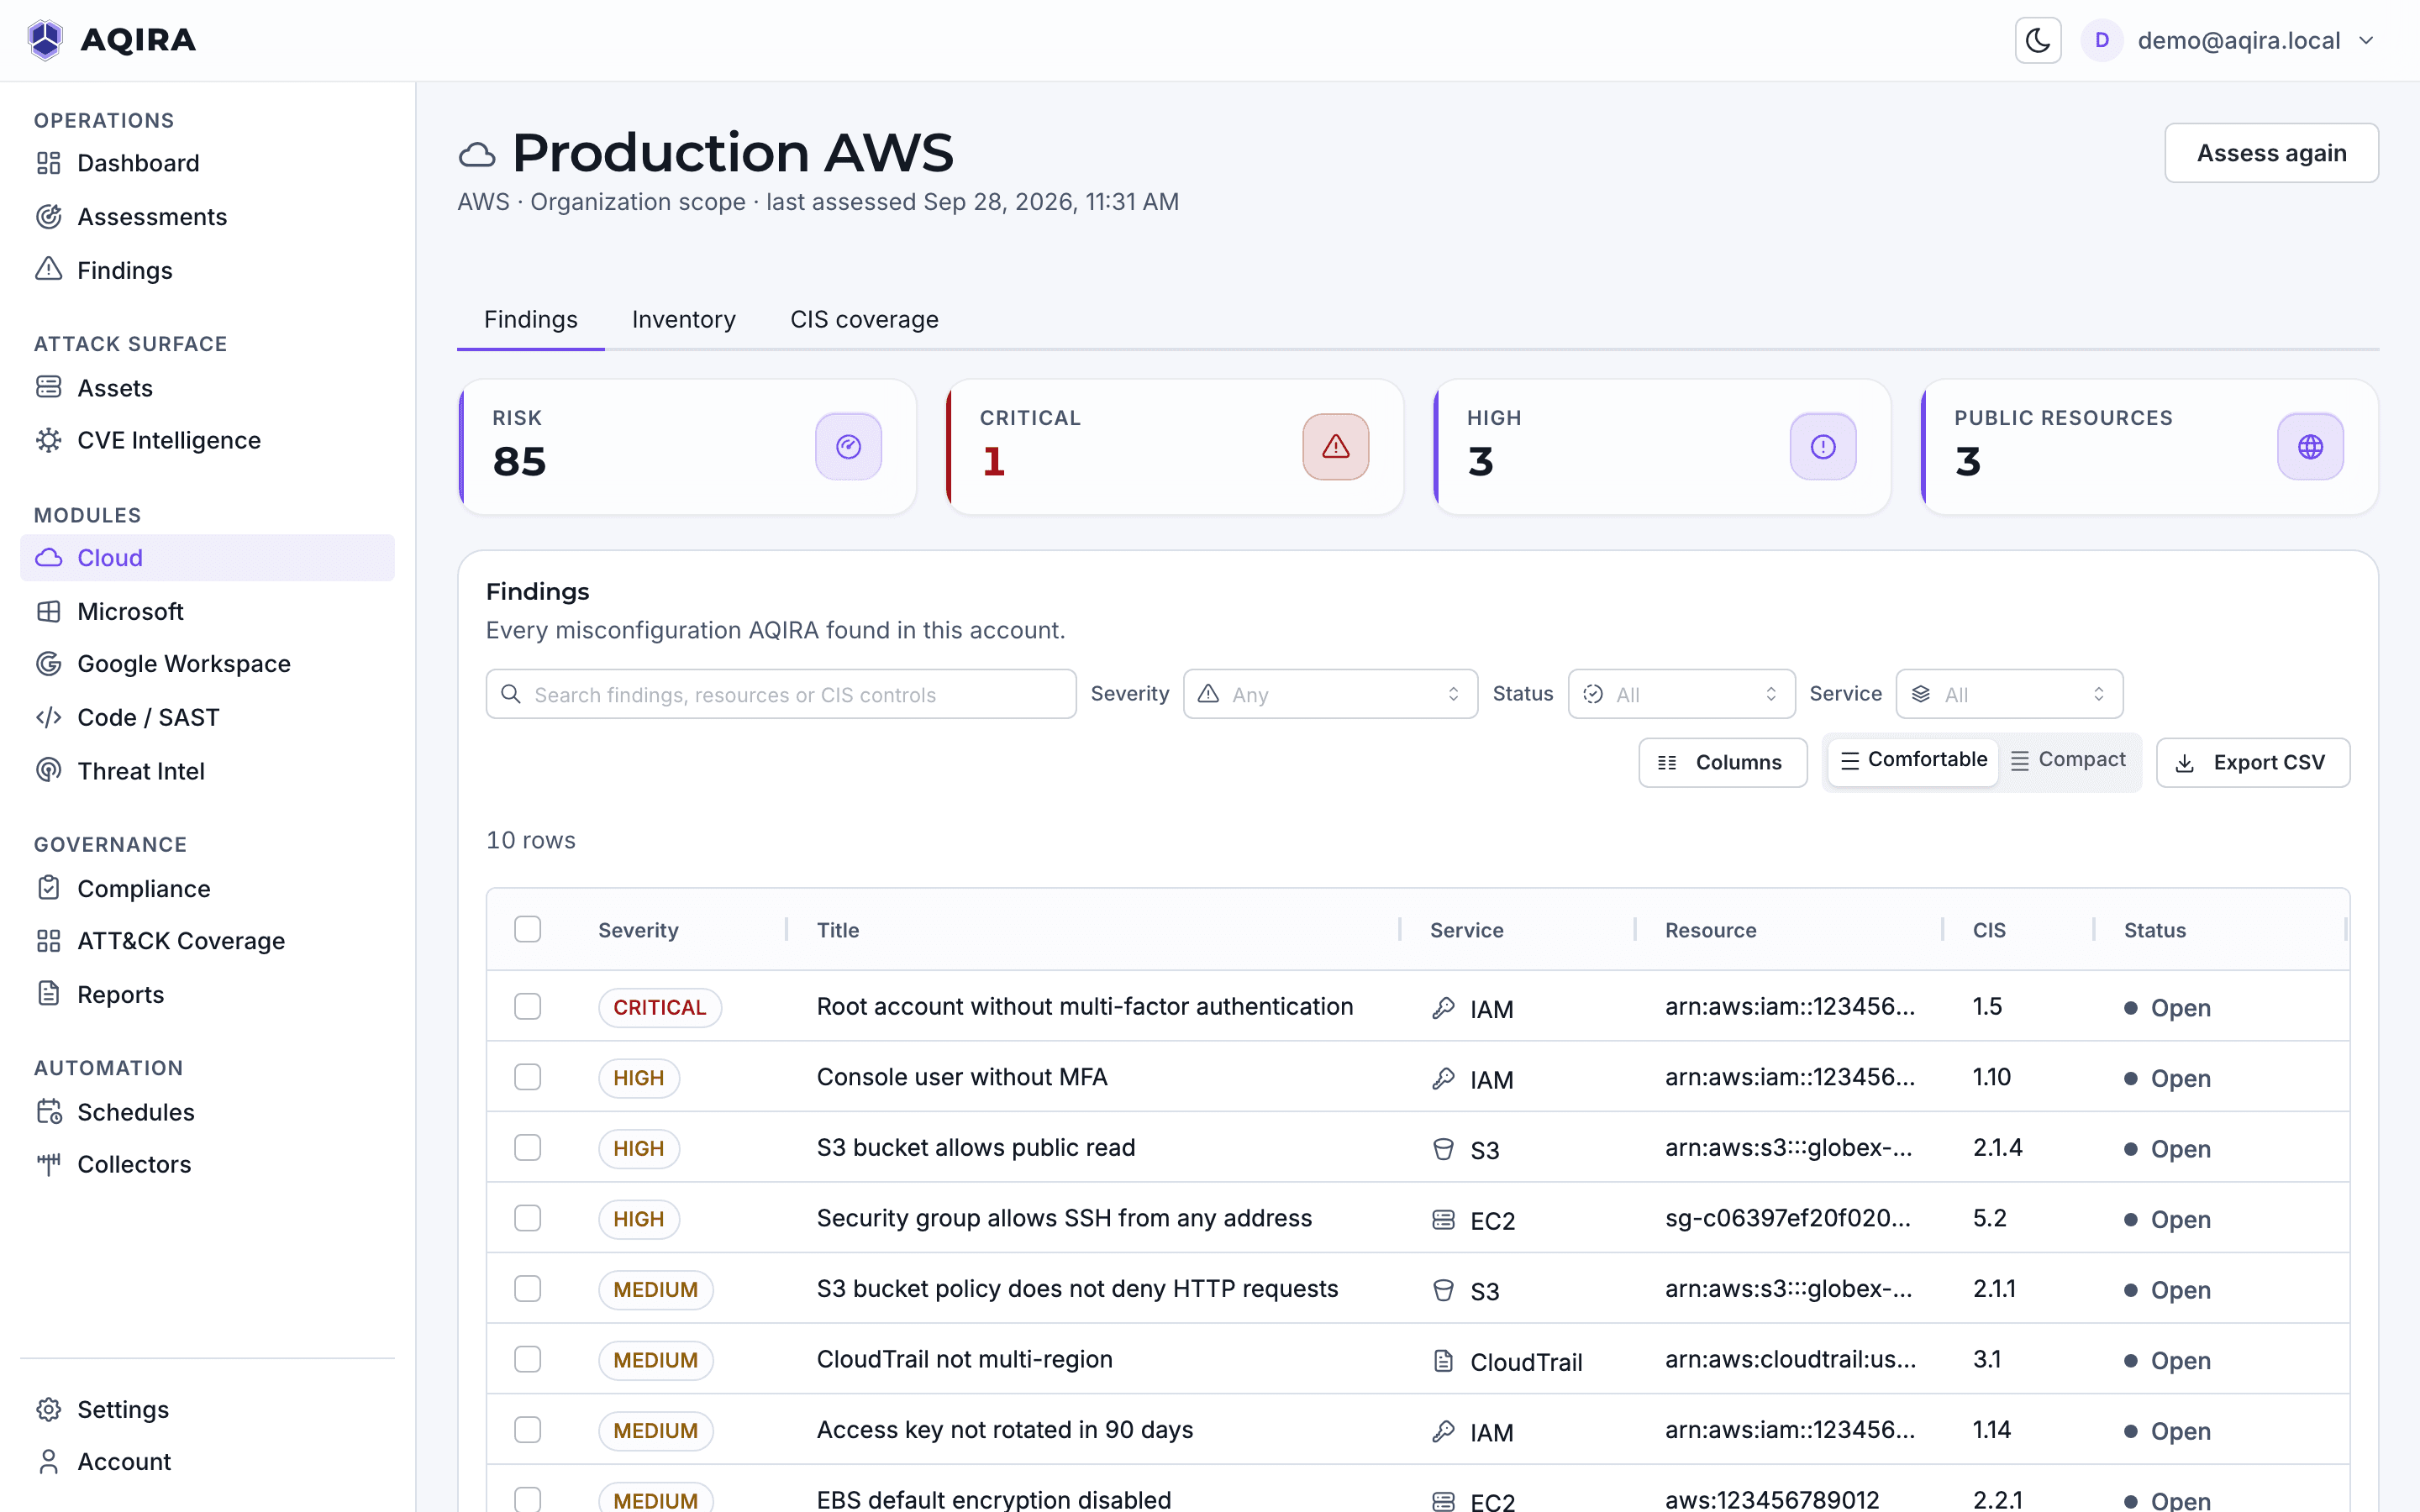2420x1512 pixels.
Task: Open the Status filter dropdown
Action: 1681,694
